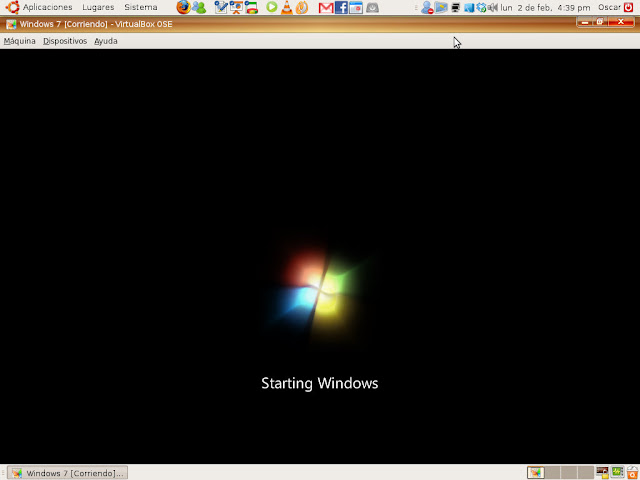Click the lock screen icon in bottom panel
The width and height of the screenshot is (640, 480).
pos(602,473)
